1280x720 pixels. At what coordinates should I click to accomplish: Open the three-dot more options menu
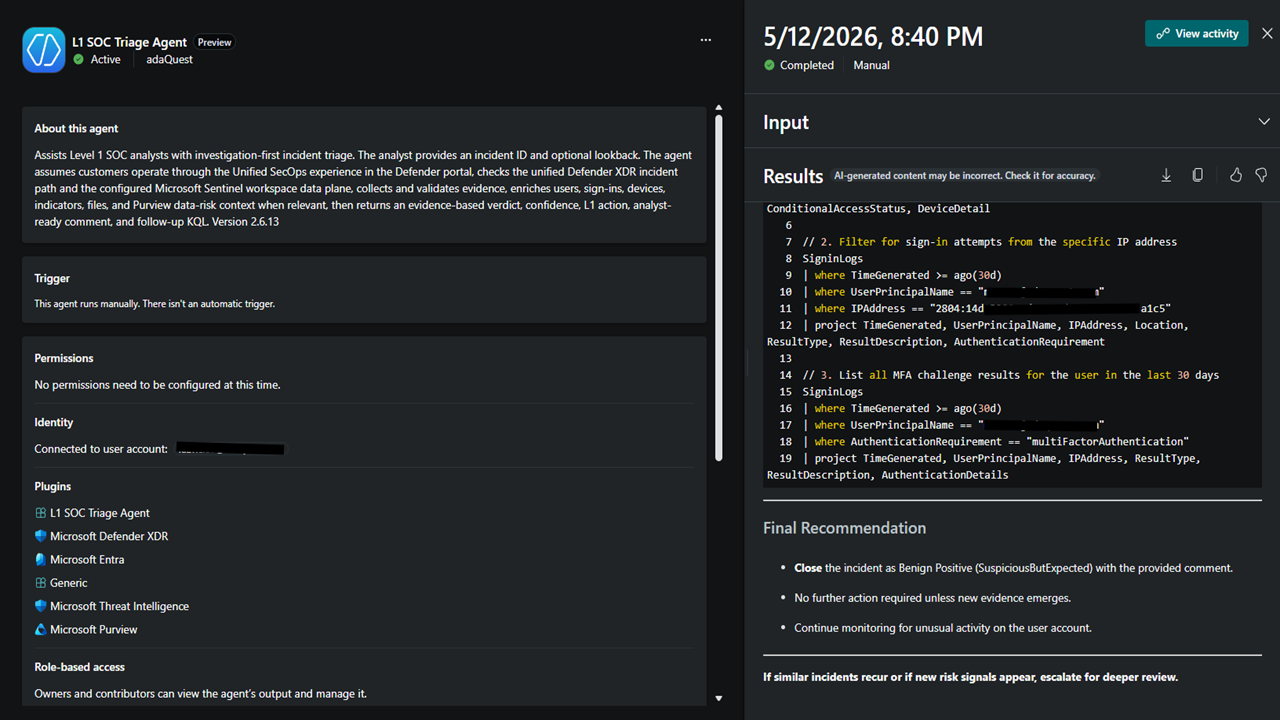pyautogui.click(x=706, y=40)
